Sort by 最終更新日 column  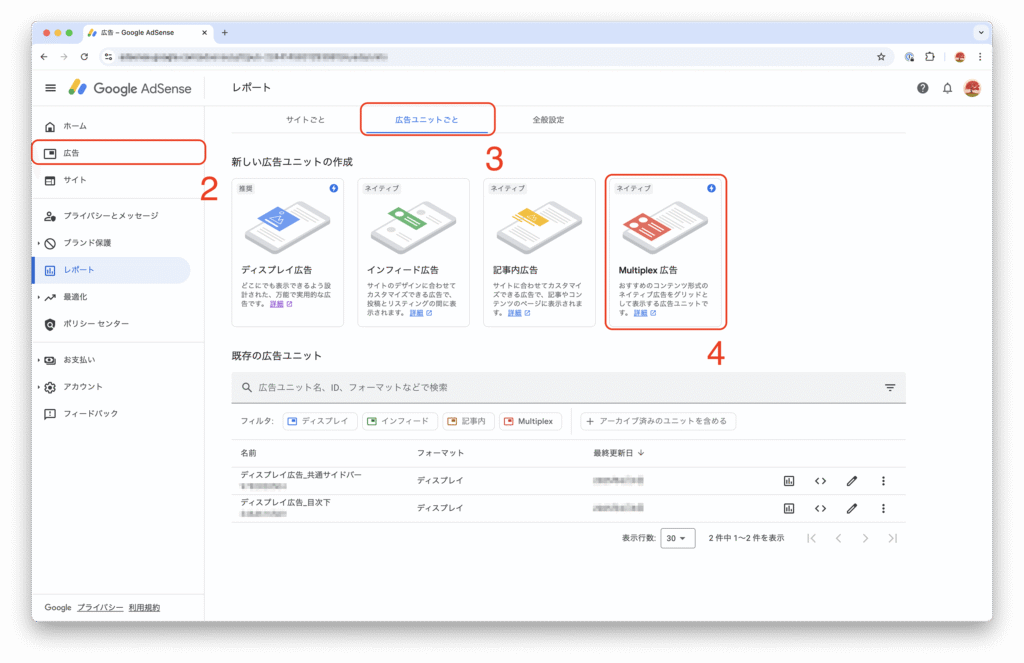[x=618, y=453]
